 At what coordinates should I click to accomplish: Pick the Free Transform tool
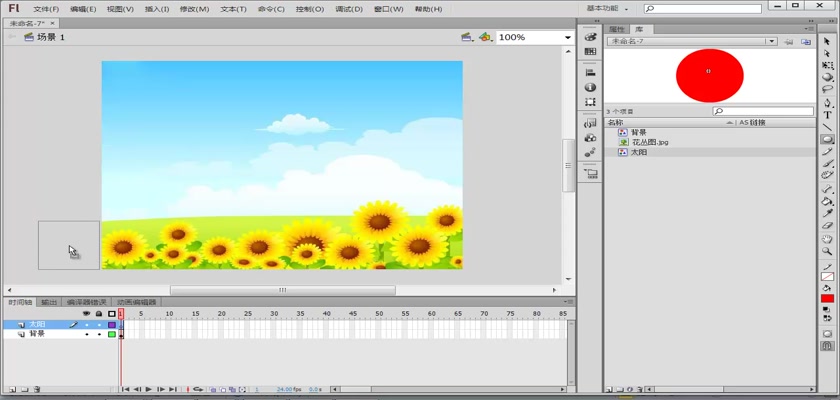tap(828, 65)
